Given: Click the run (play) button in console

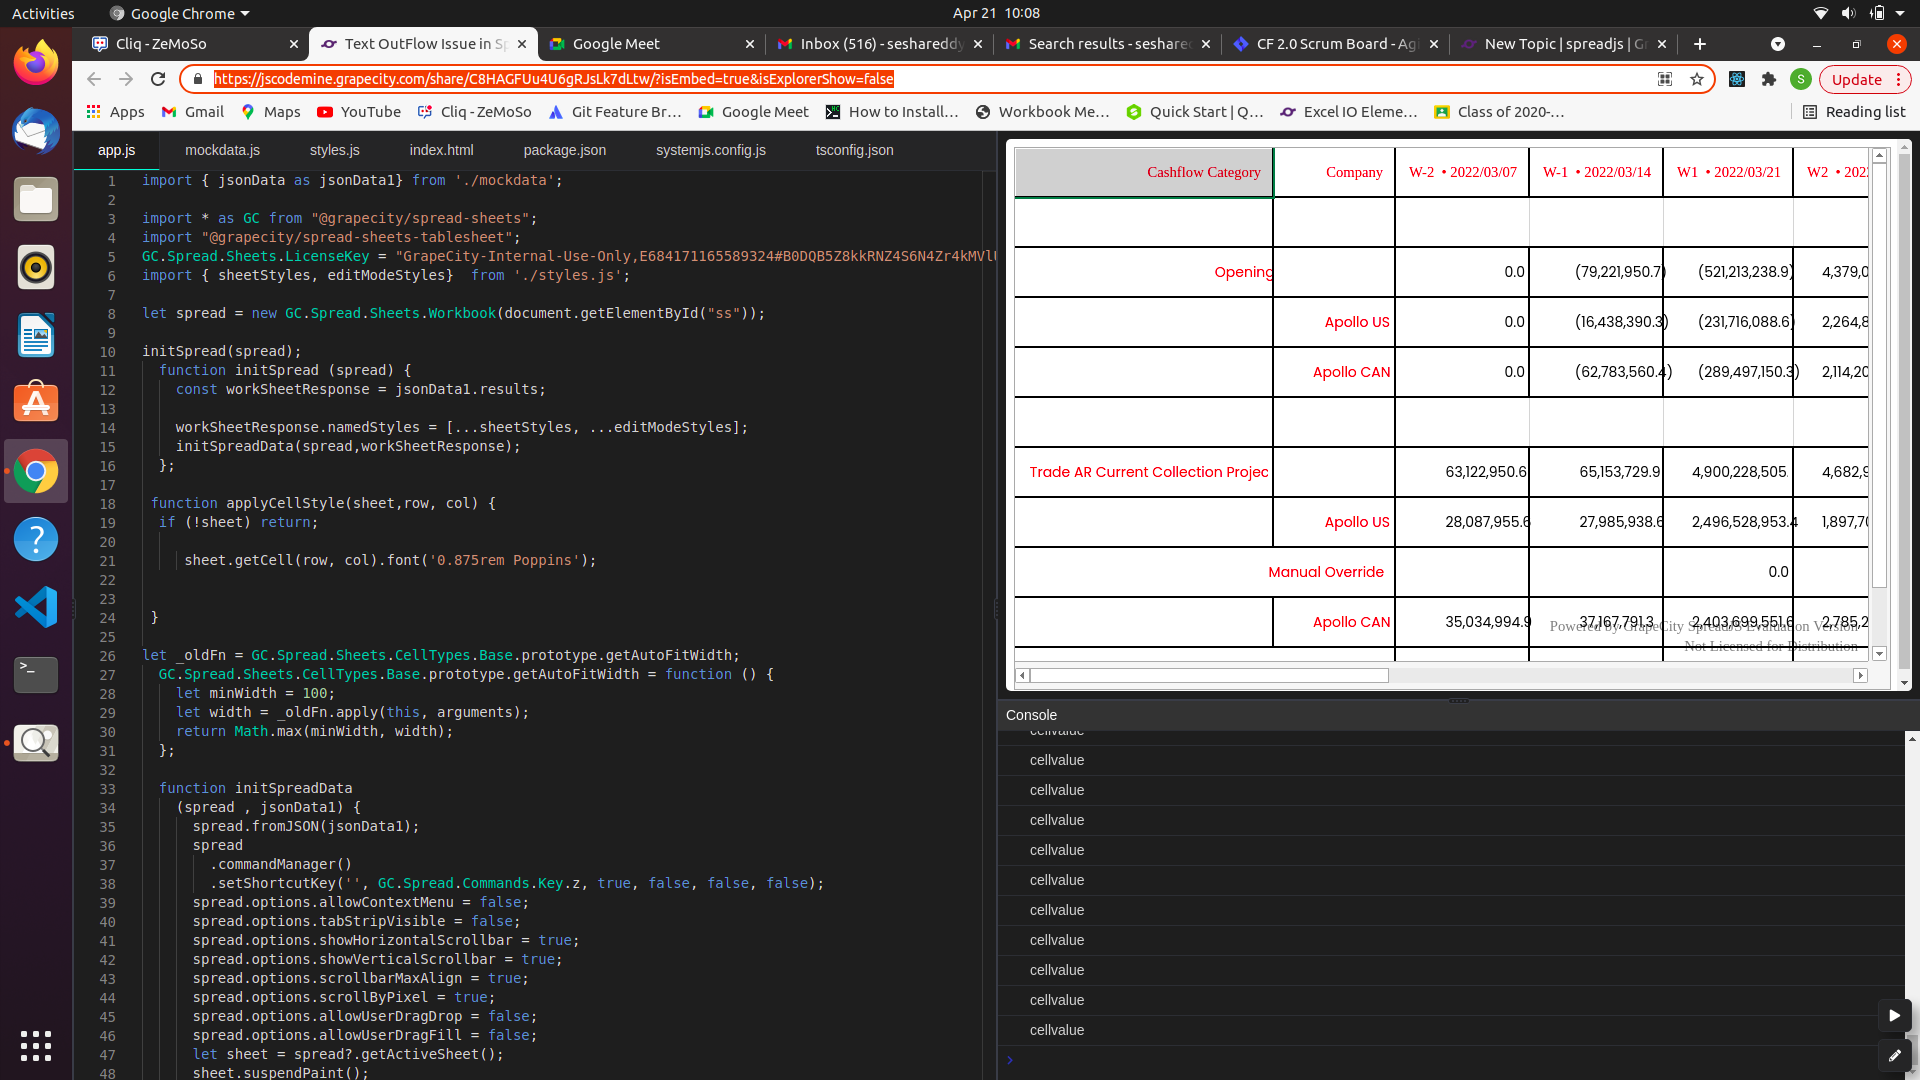Looking at the screenshot, I should (x=1894, y=1015).
